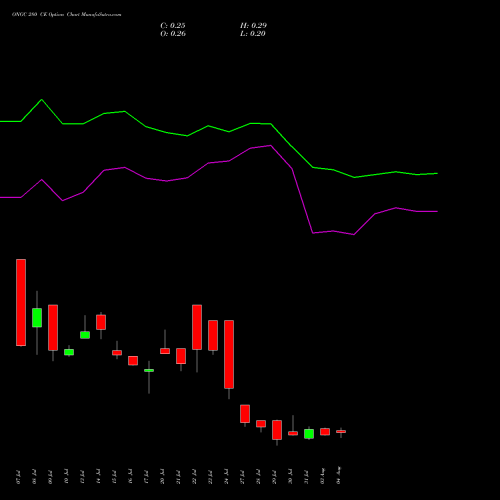The width and height of the screenshot is (500, 500).
Task: Click the low price value L: 0.20
Action: tap(253, 34)
